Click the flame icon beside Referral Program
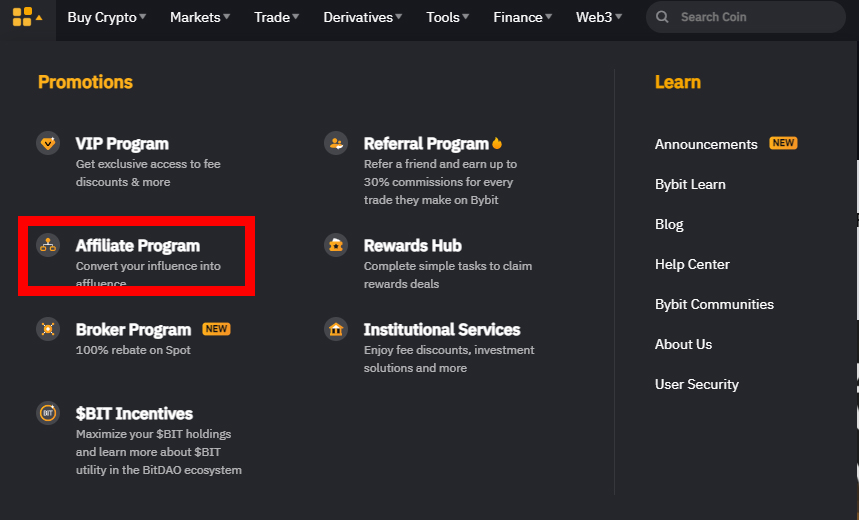Screen dimensions: 859x520 497,143
